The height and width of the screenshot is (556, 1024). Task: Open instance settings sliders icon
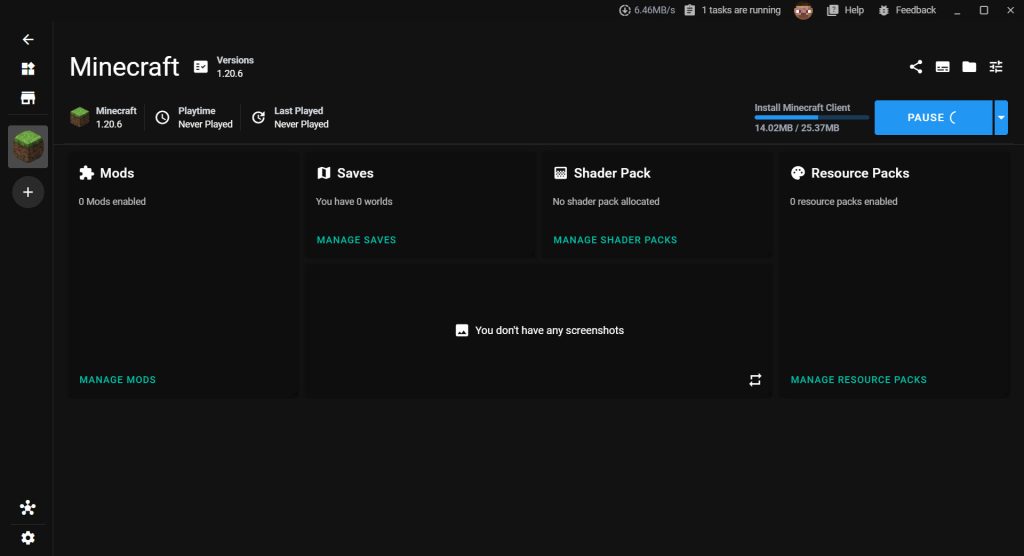coord(996,67)
